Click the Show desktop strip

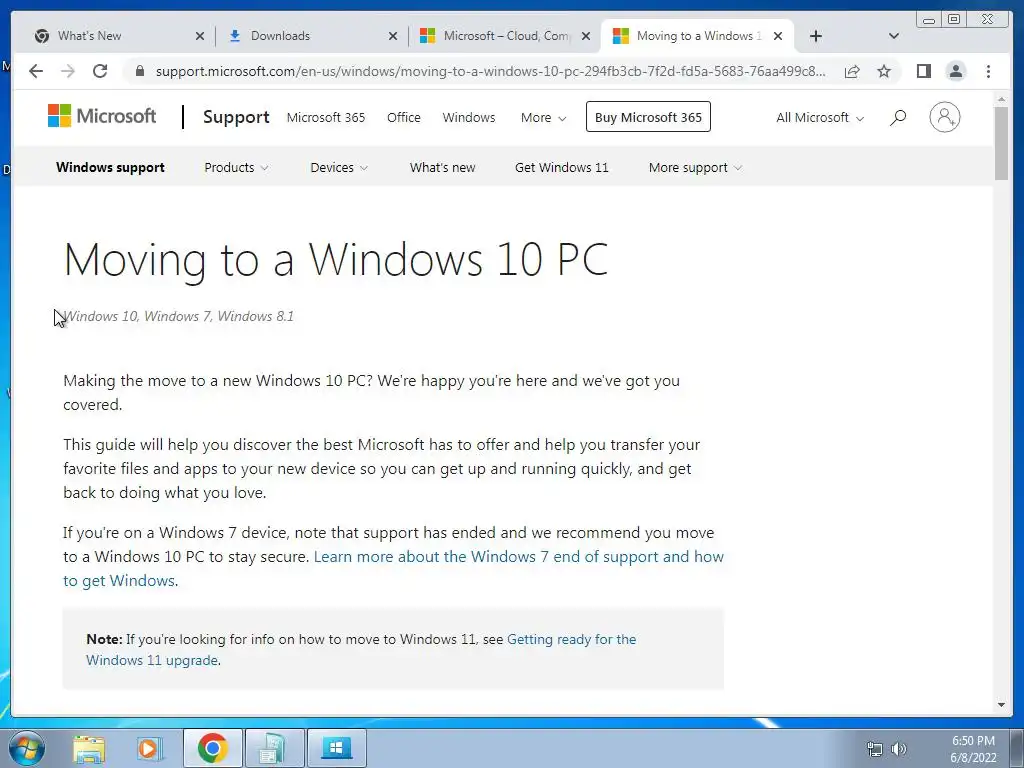point(1017,748)
